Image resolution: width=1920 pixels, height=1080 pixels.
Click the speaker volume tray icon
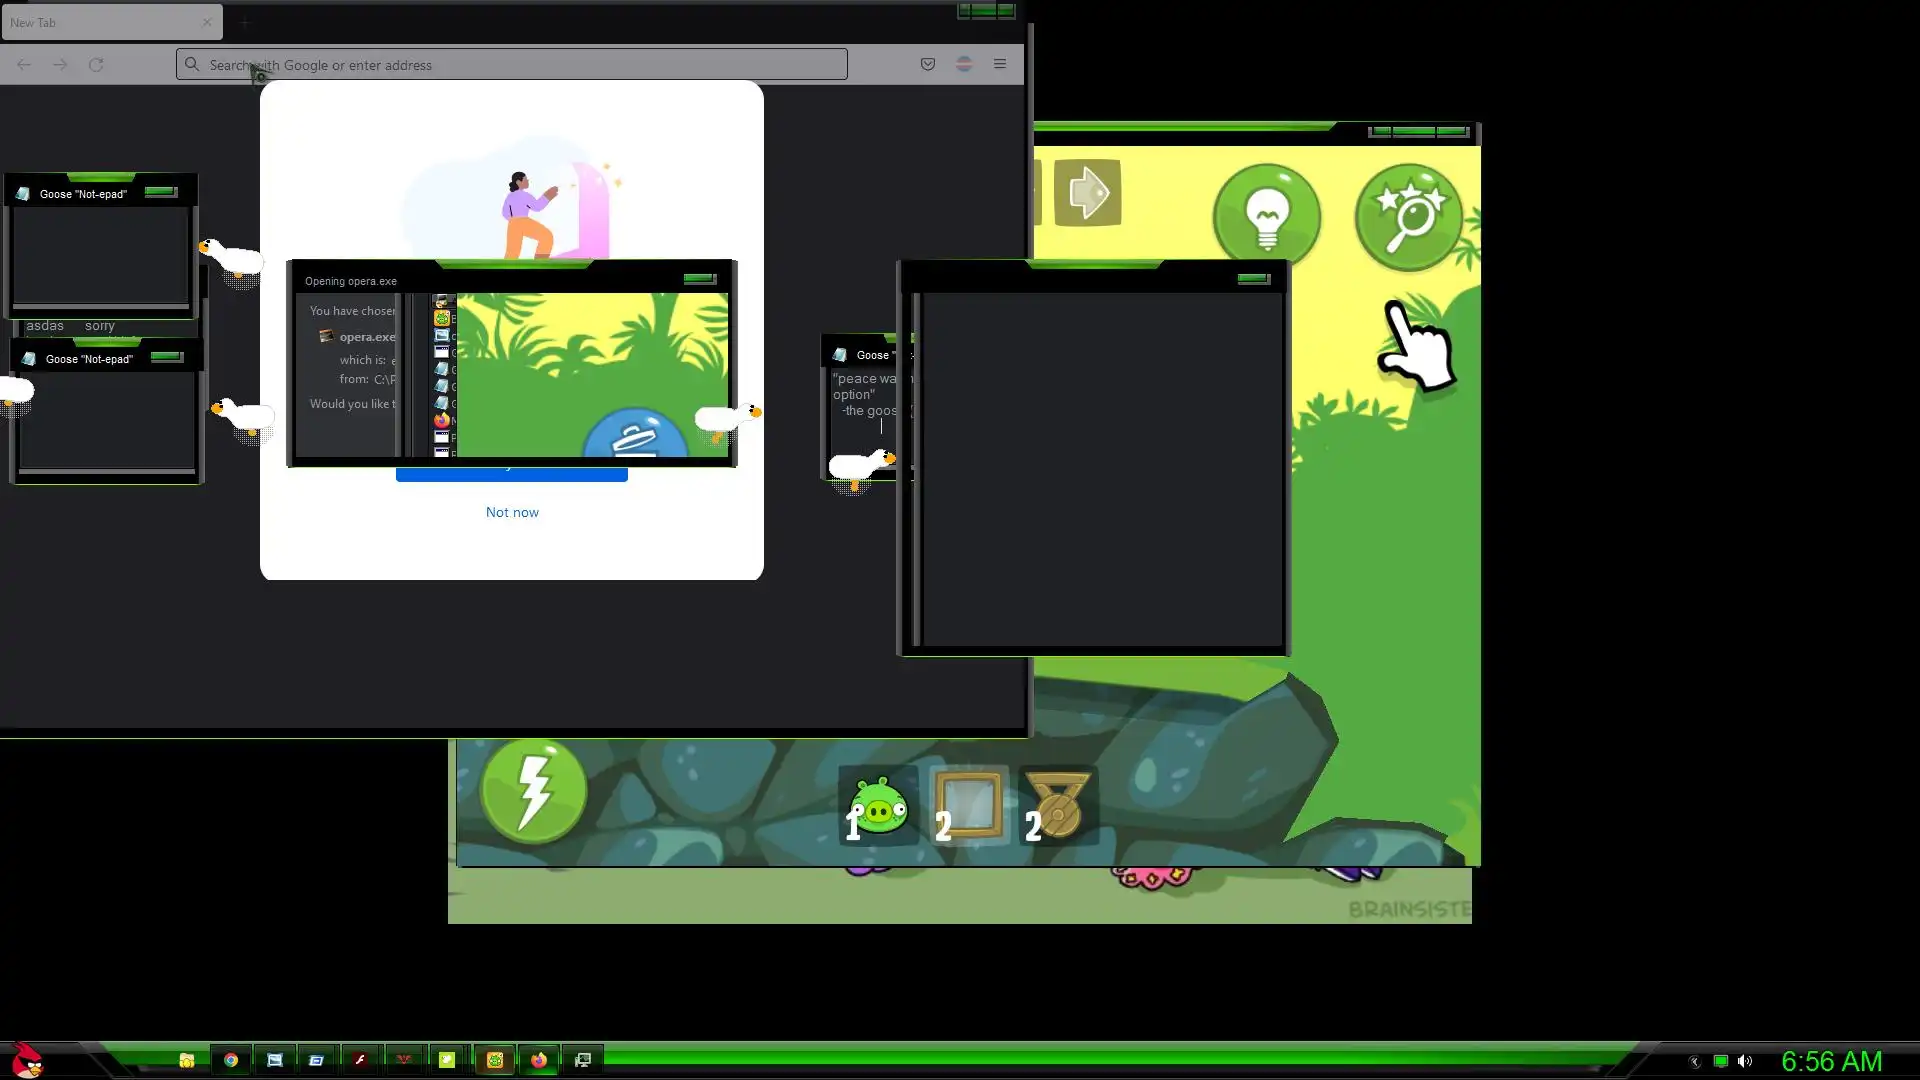click(x=1745, y=1062)
